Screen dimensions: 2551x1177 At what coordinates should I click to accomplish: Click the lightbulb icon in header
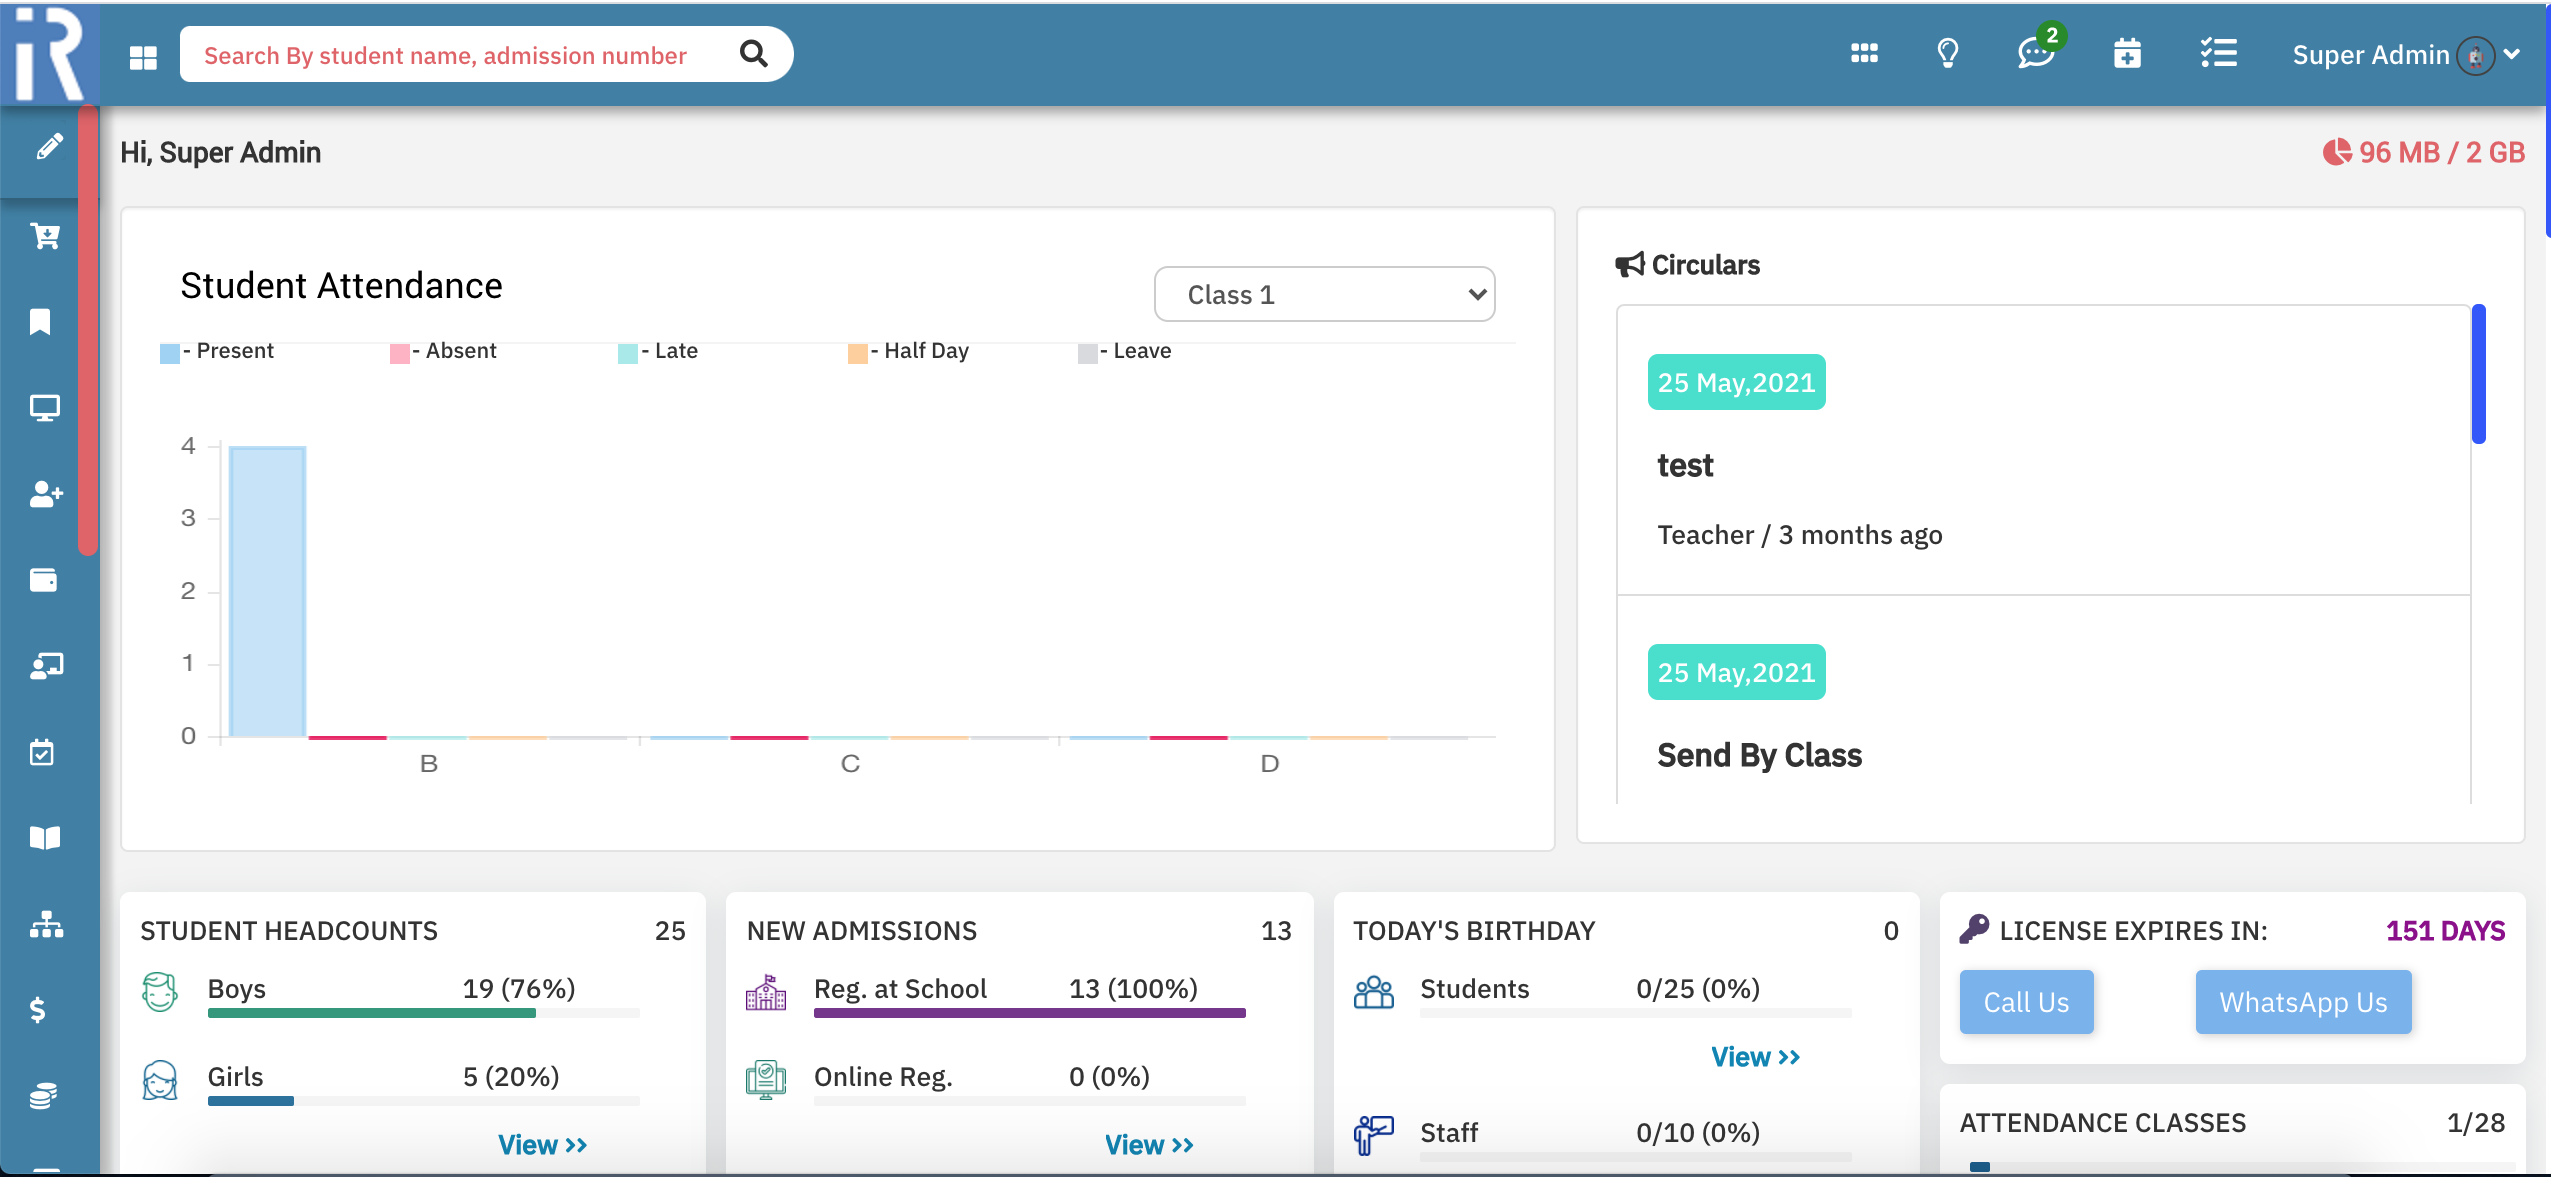[1947, 54]
